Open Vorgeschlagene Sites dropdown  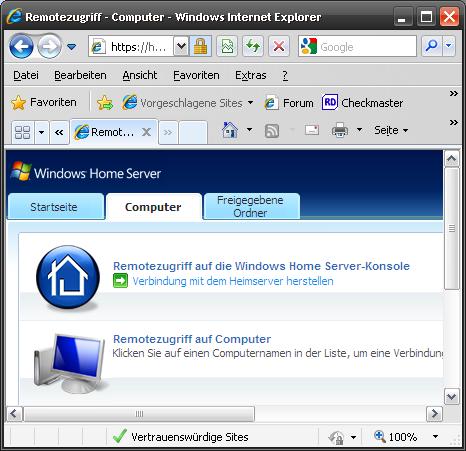[x=187, y=103]
